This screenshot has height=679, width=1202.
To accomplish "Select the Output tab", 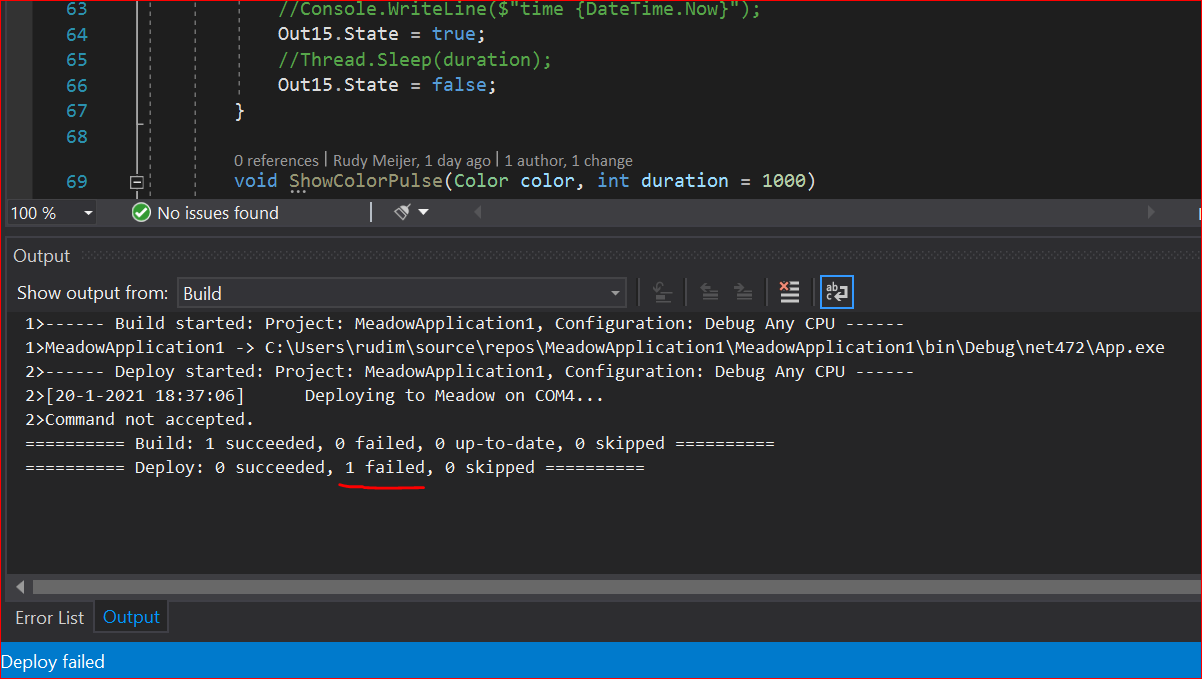I will click(x=130, y=617).
